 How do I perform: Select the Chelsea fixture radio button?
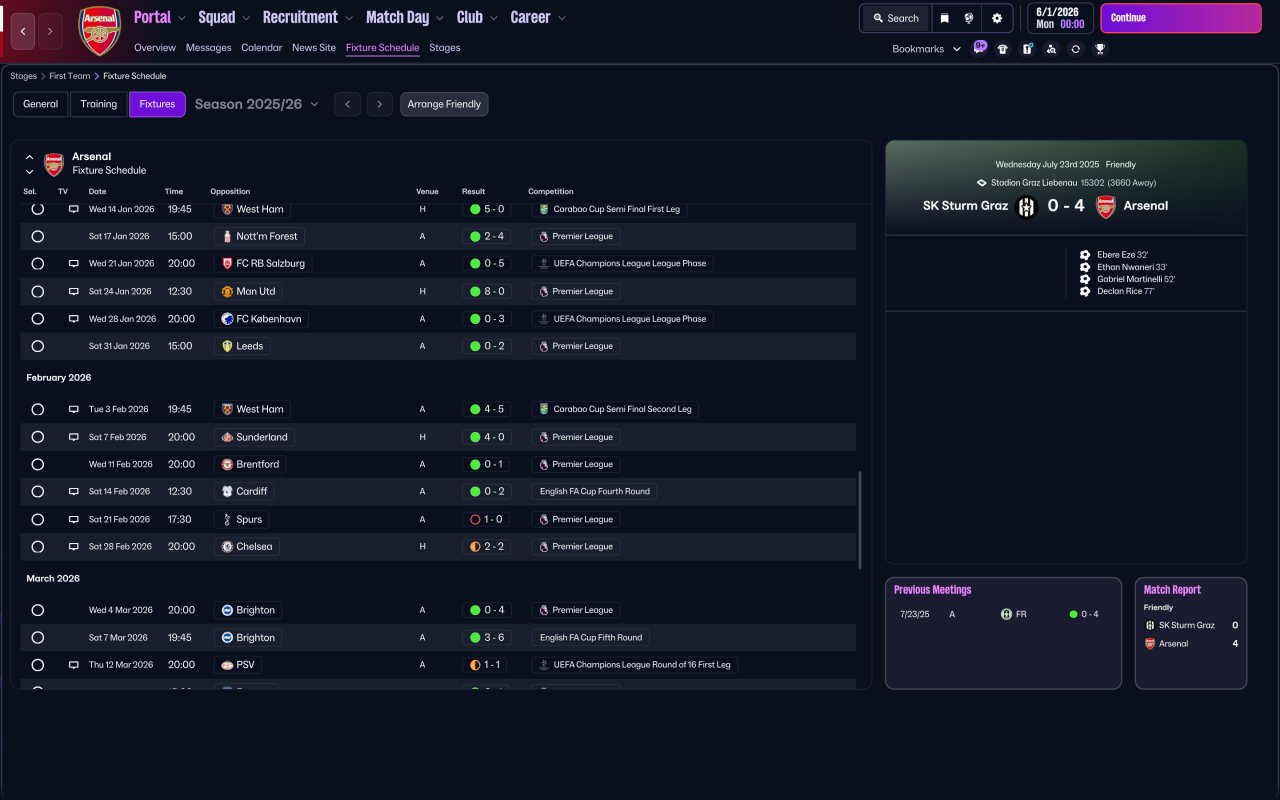[38, 547]
